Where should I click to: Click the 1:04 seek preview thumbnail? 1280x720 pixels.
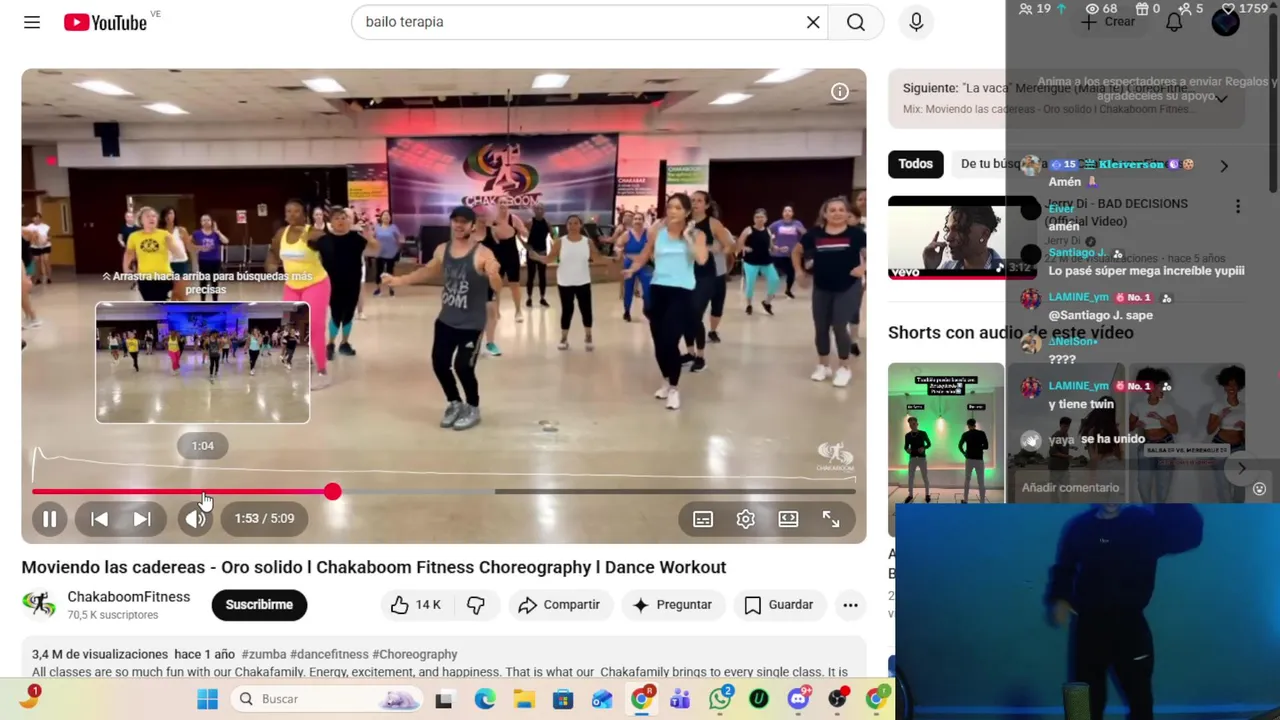[x=202, y=363]
